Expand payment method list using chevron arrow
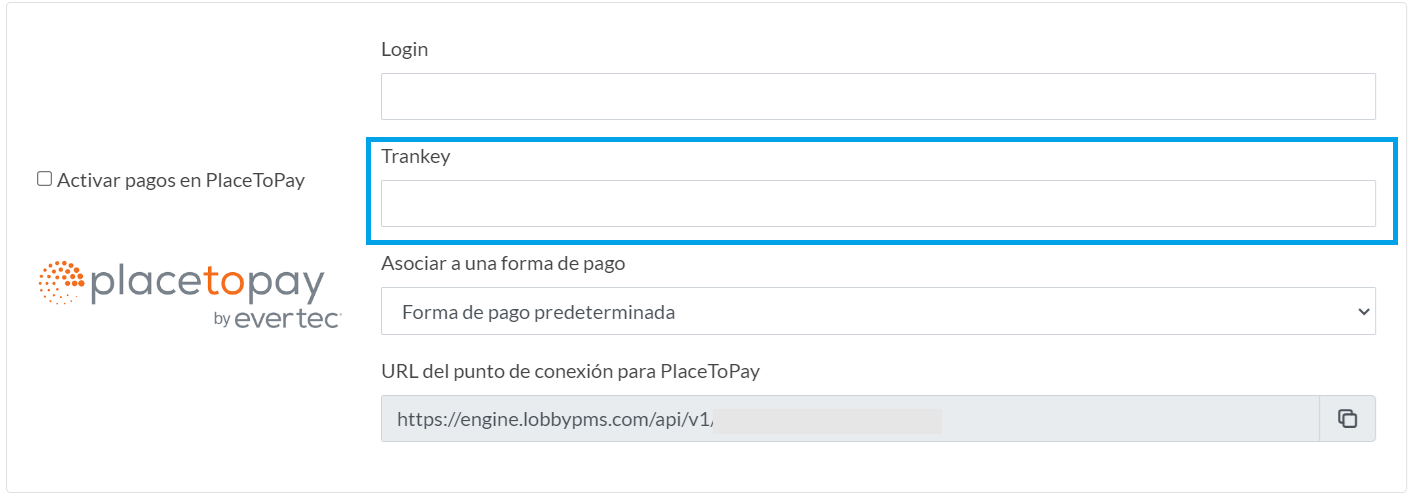This screenshot has height=496, width=1410. click(1363, 312)
